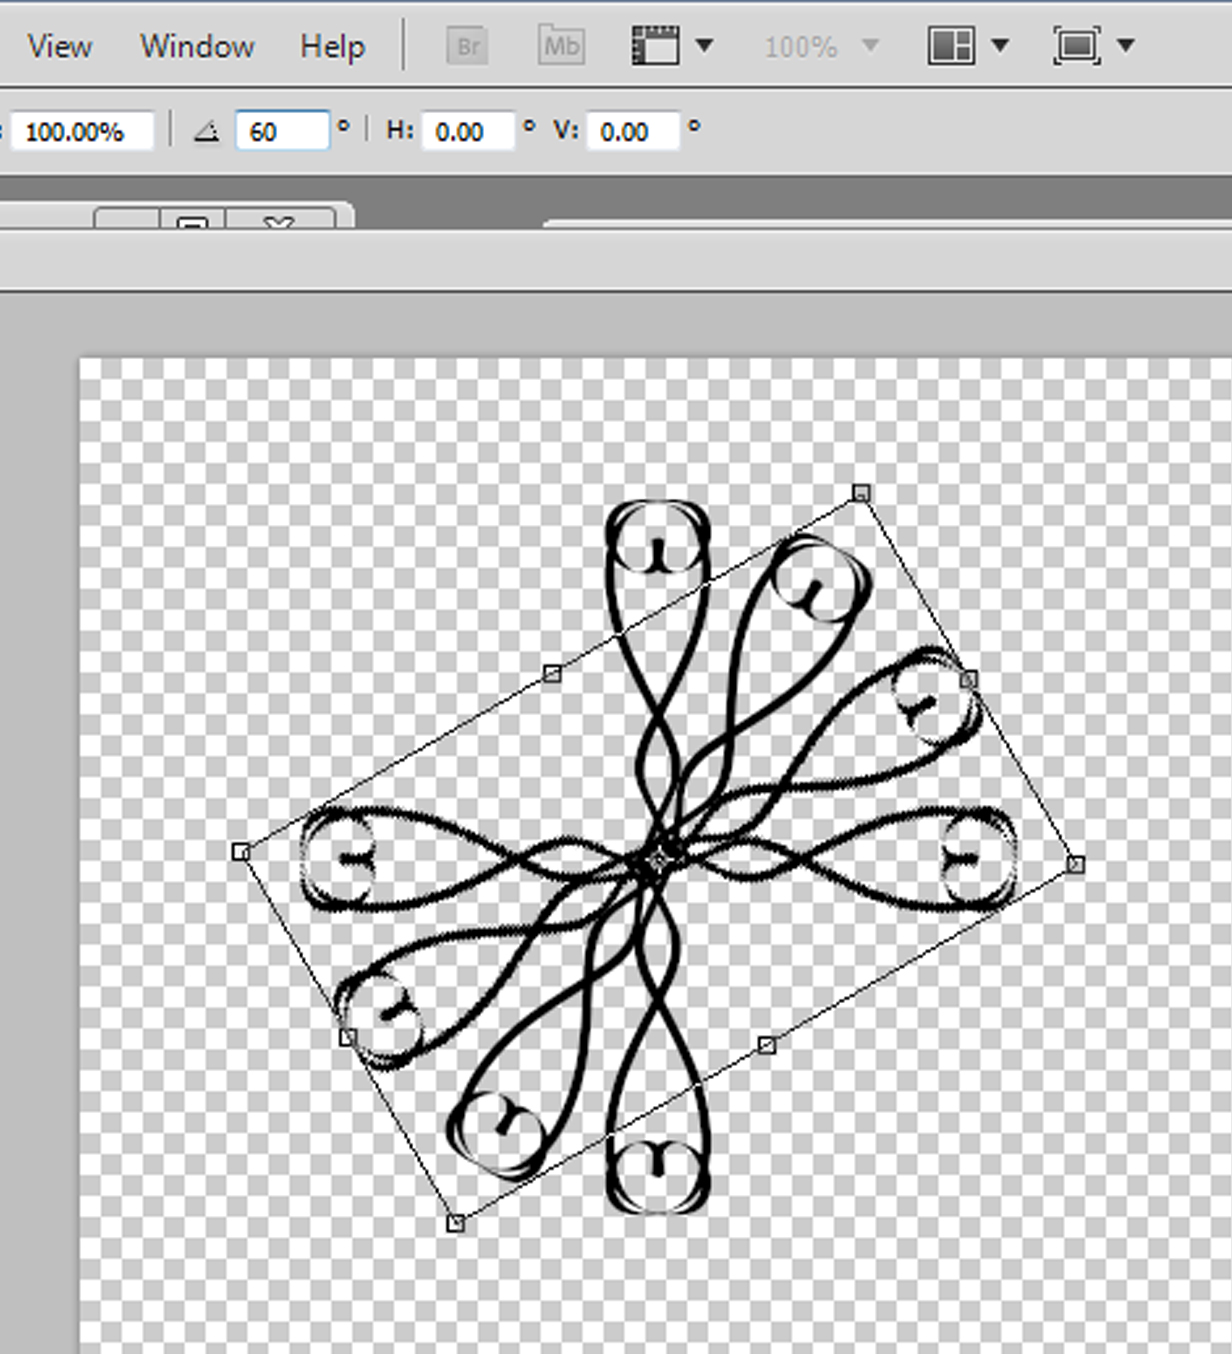Open the View menu
The width and height of the screenshot is (1232, 1354).
[60, 45]
